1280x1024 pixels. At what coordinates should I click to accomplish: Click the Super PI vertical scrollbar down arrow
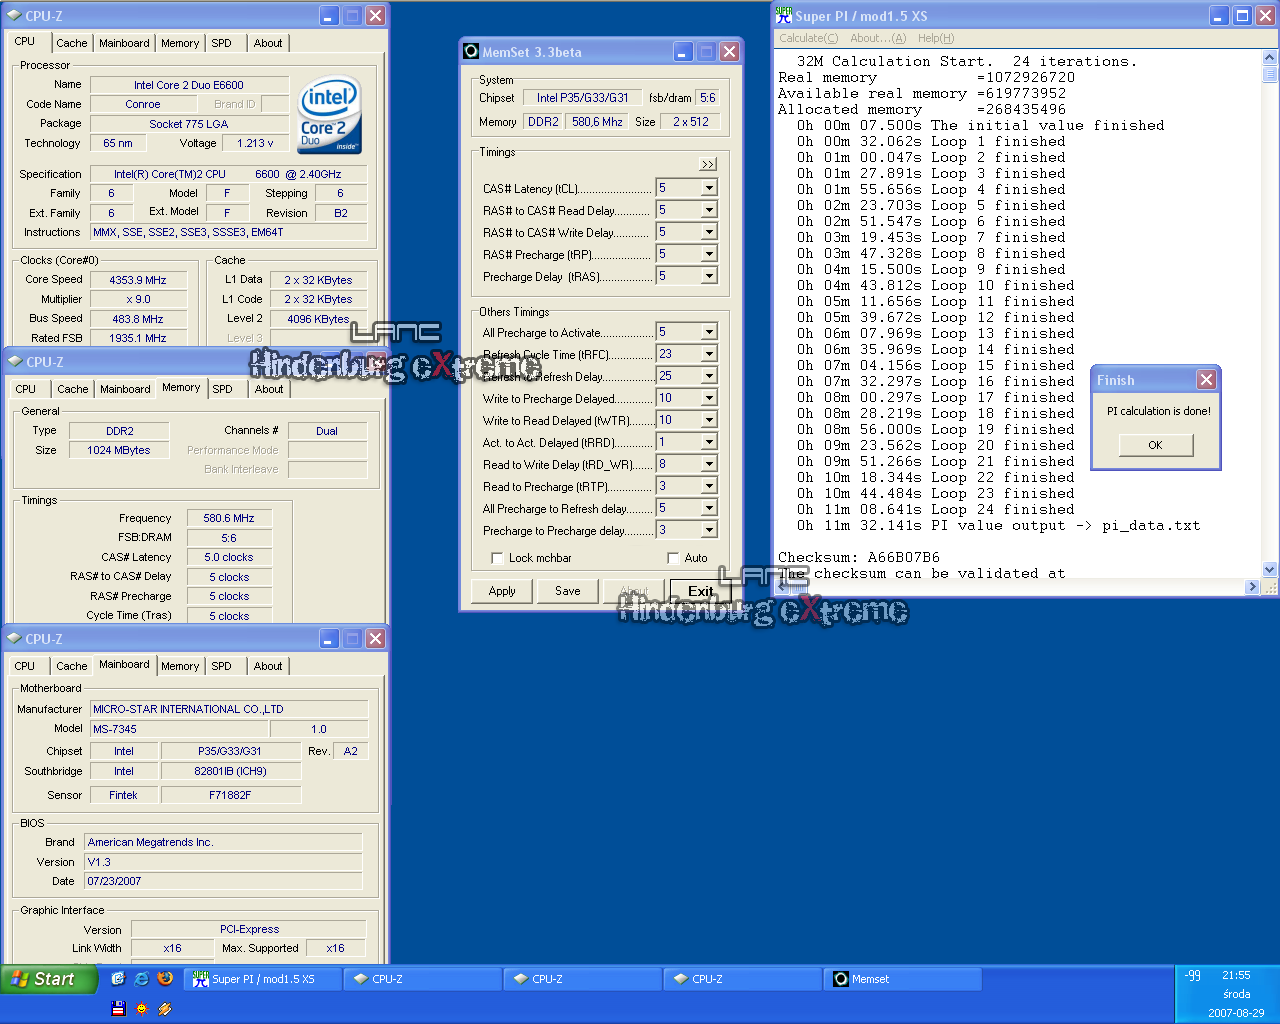[1270, 570]
